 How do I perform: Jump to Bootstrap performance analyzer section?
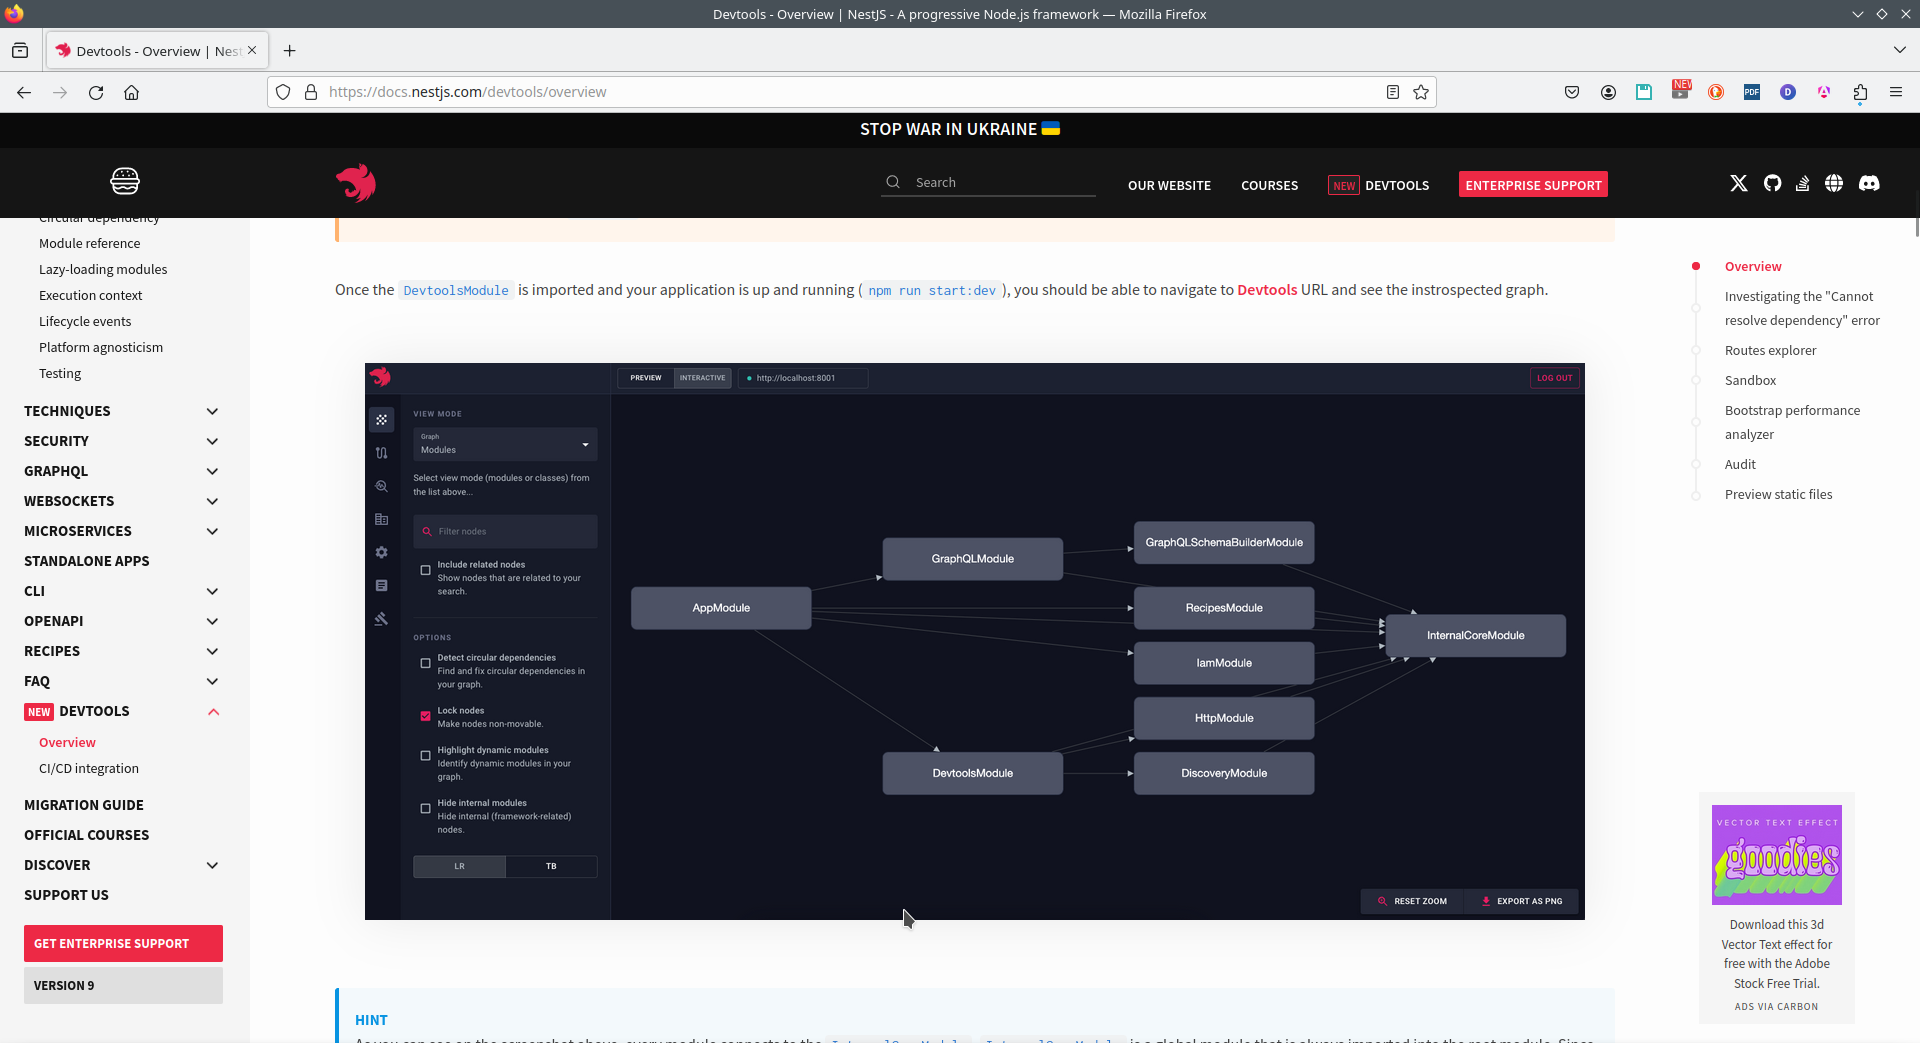tap(1792, 422)
